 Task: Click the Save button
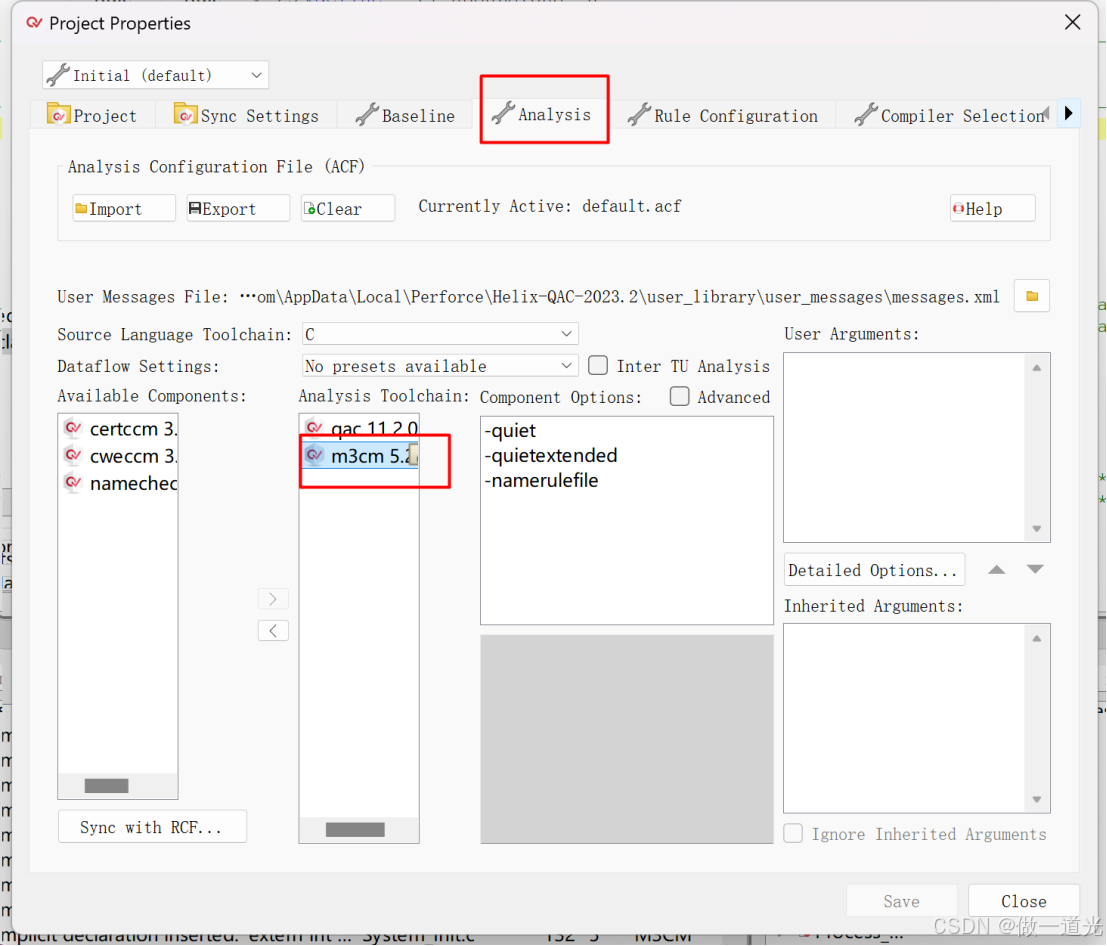point(902,901)
